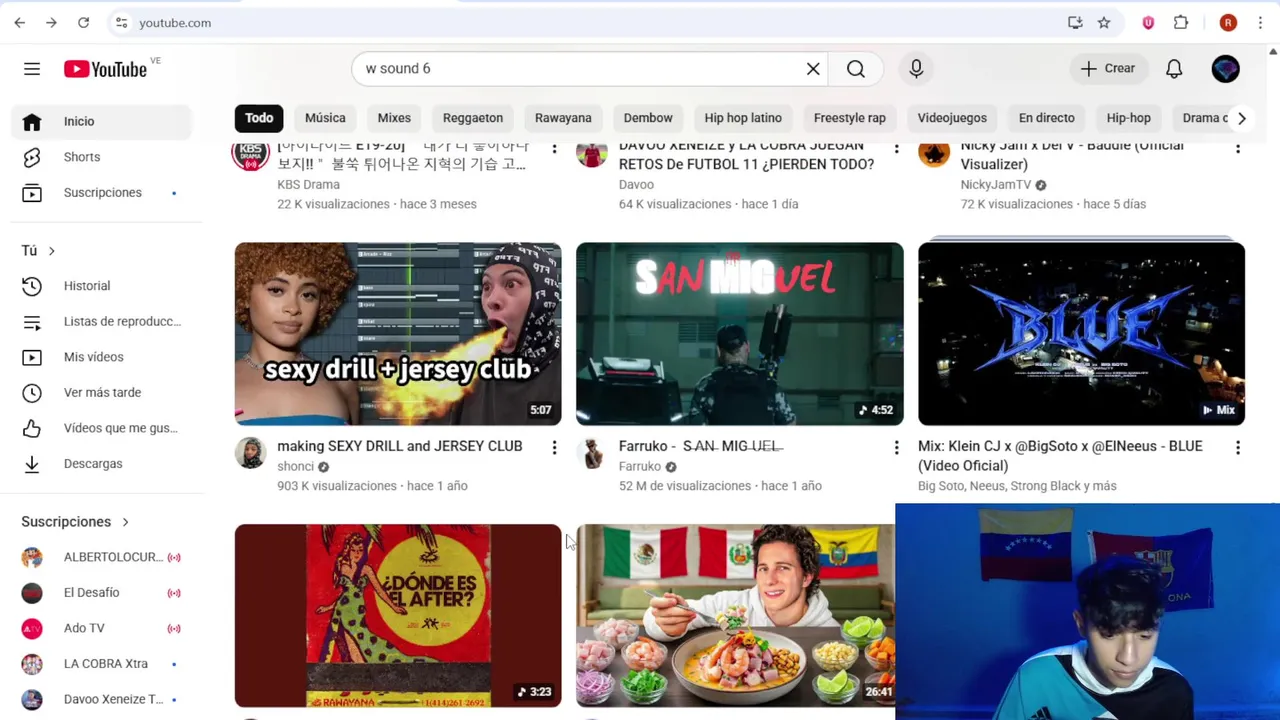This screenshot has width=1280, height=720.
Task: Activate voice search microphone icon
Action: point(916,69)
